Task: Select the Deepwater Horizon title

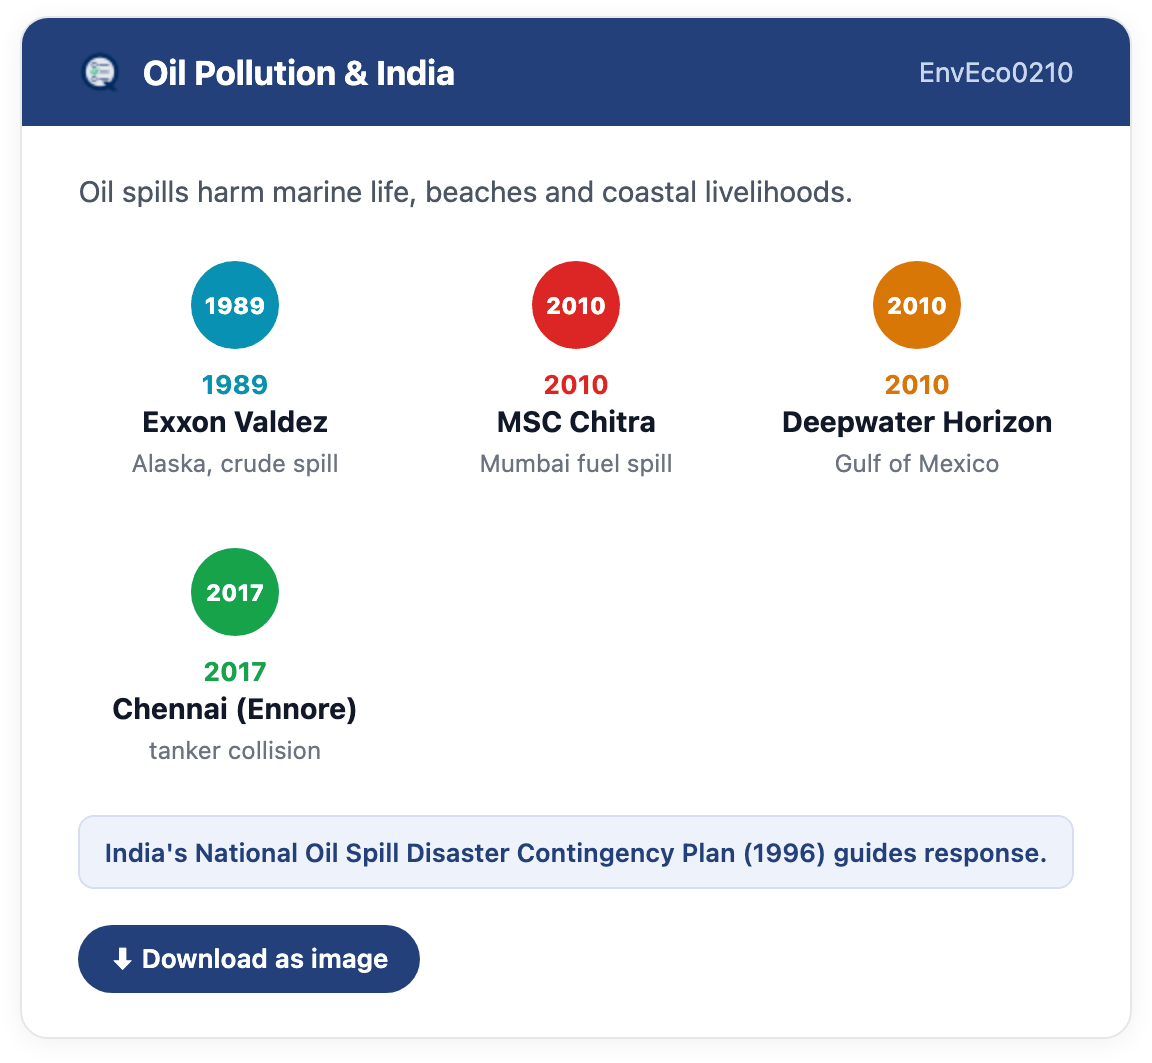Action: (917, 422)
